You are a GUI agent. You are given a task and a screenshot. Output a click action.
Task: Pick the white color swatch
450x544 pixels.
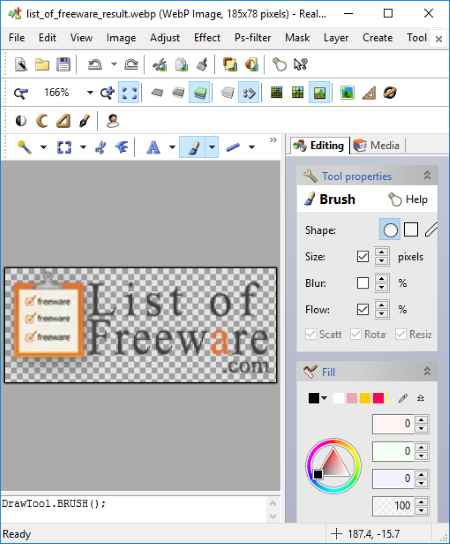[x=338, y=398]
